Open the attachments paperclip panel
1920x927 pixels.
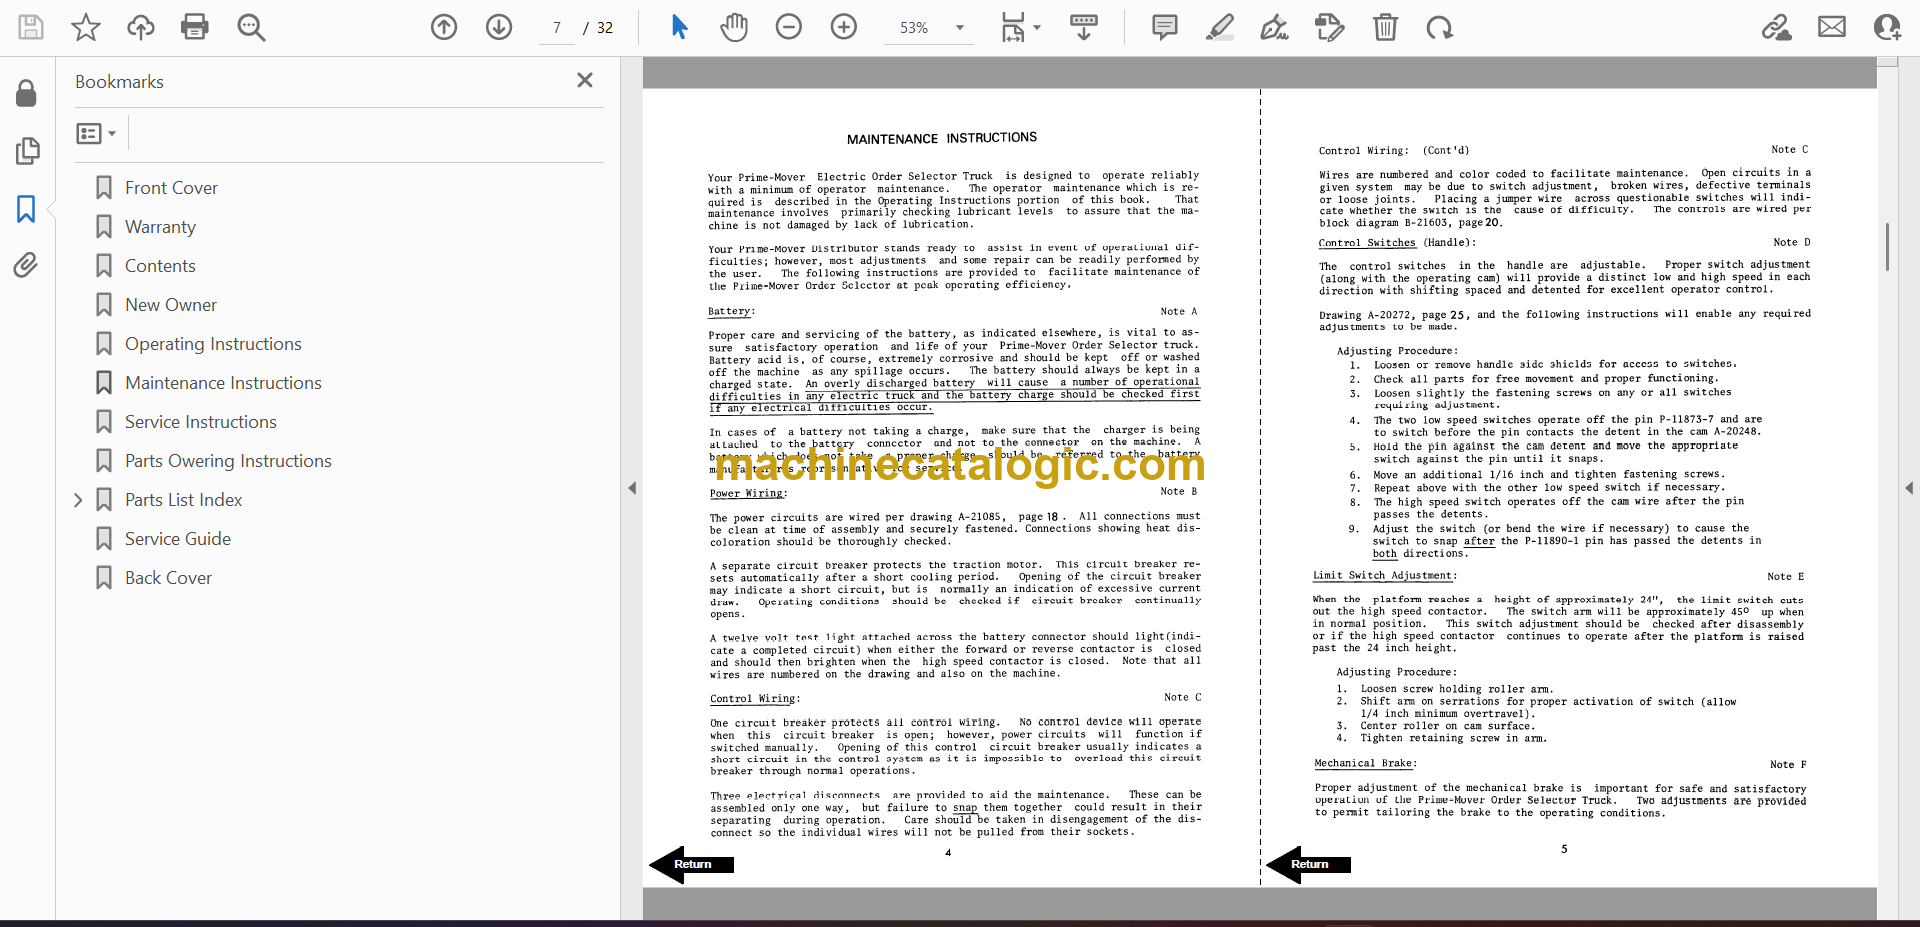click(26, 265)
